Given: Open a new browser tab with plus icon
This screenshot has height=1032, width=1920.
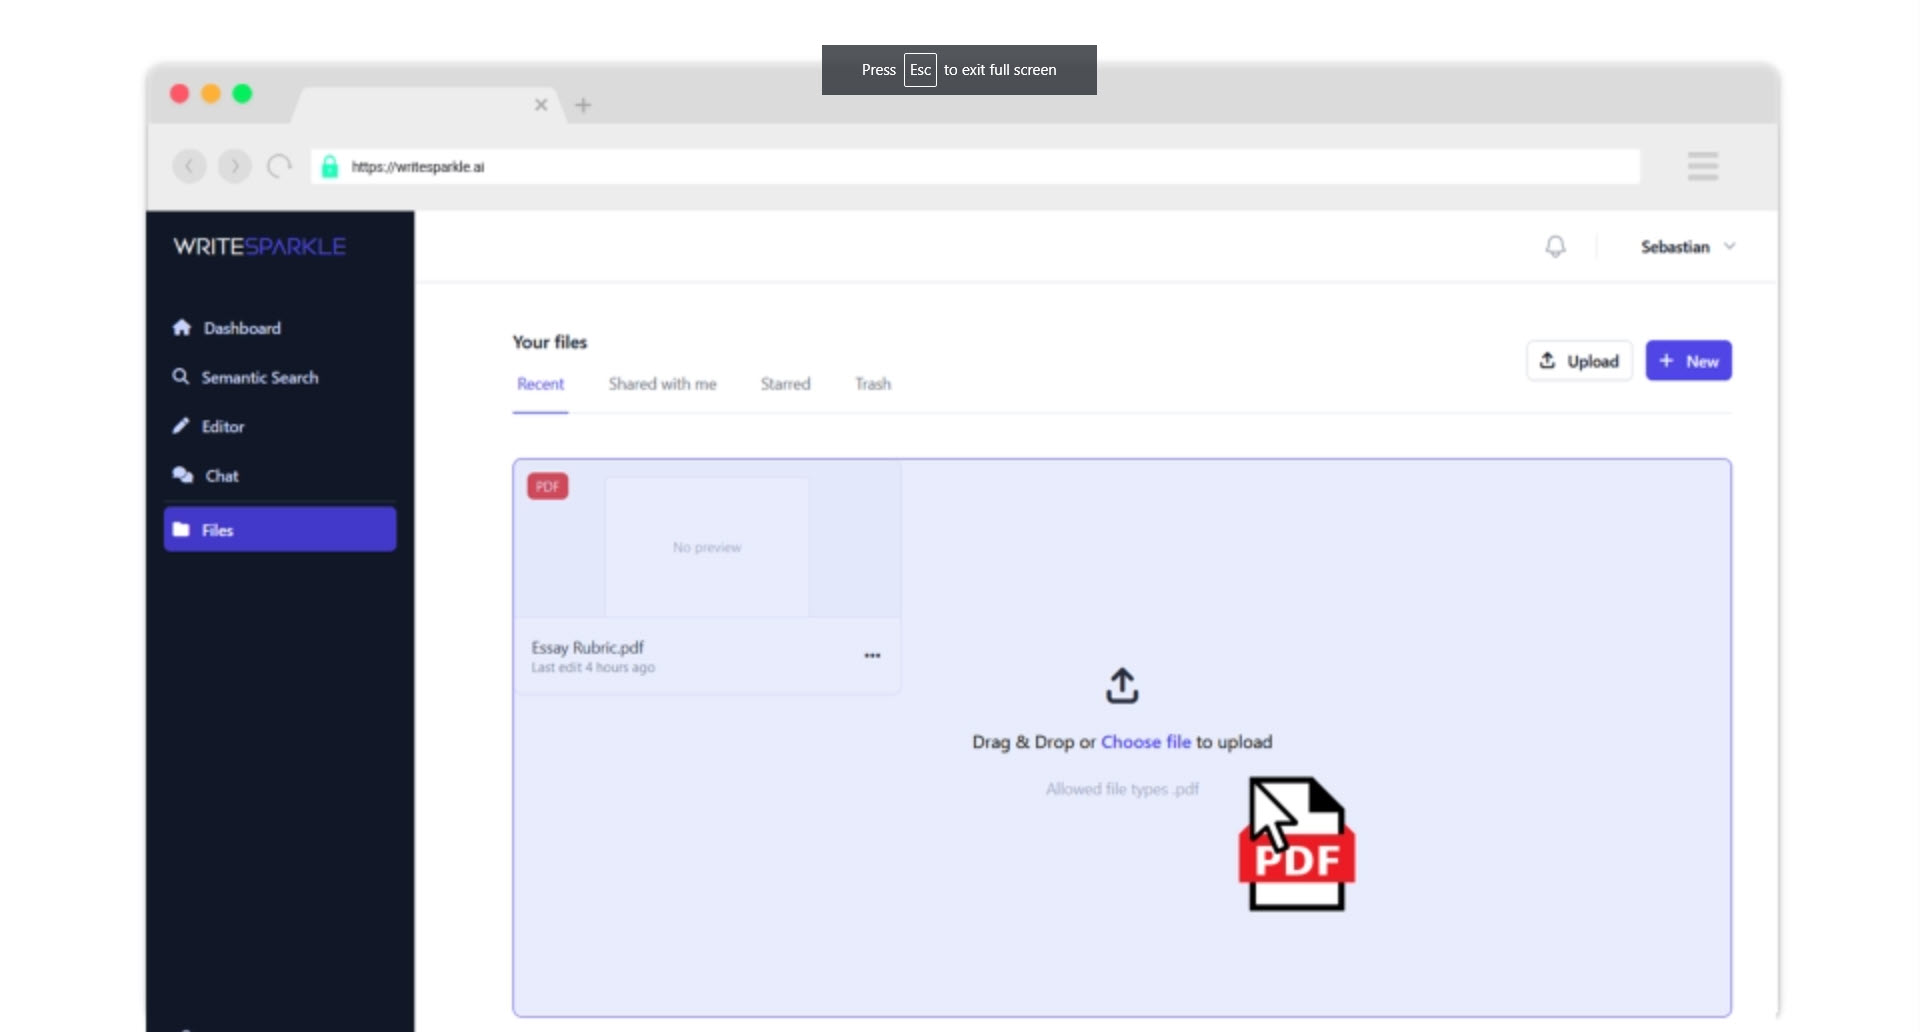Looking at the screenshot, I should [x=583, y=105].
